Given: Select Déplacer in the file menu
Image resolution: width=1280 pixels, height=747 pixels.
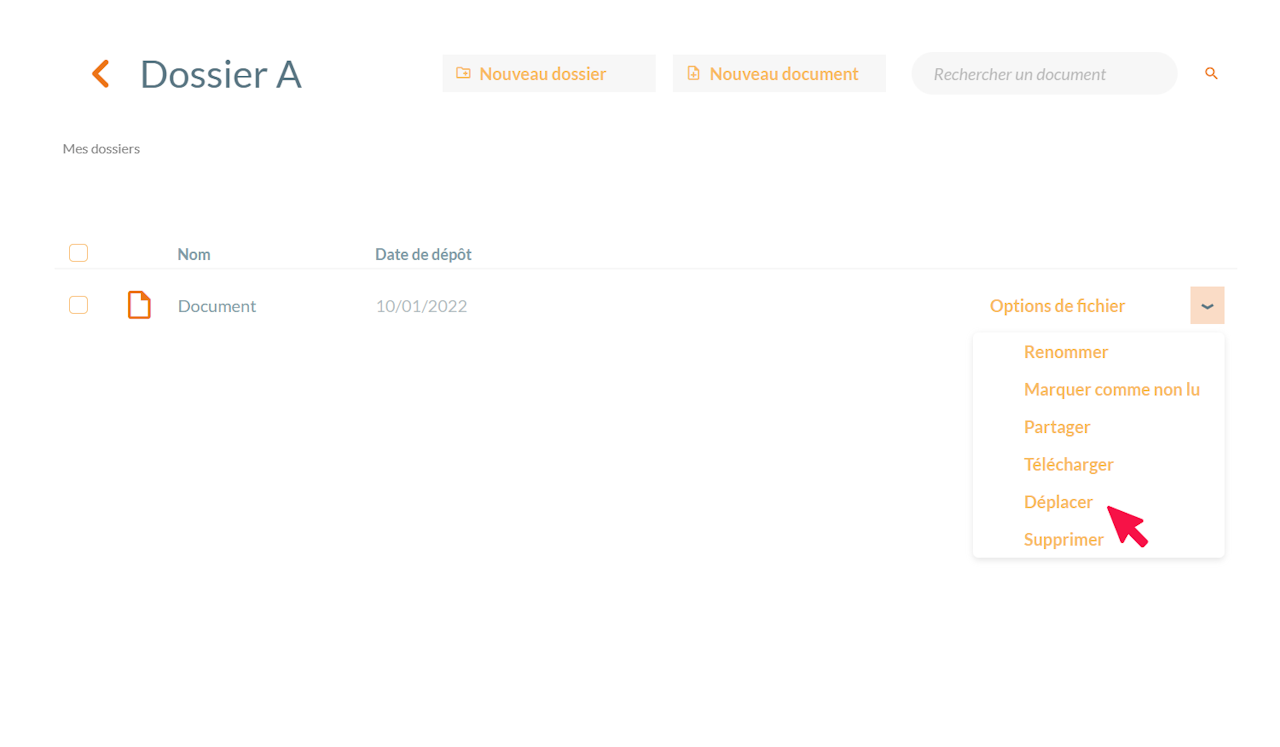Looking at the screenshot, I should (x=1058, y=502).
